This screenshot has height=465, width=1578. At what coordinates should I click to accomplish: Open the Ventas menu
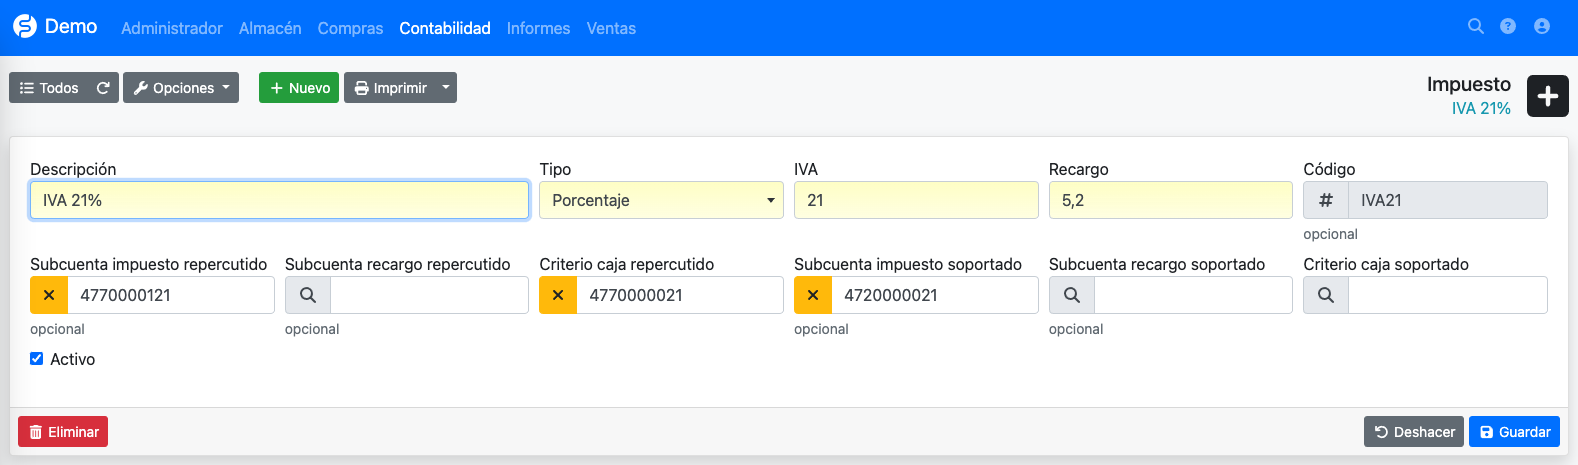click(x=611, y=28)
